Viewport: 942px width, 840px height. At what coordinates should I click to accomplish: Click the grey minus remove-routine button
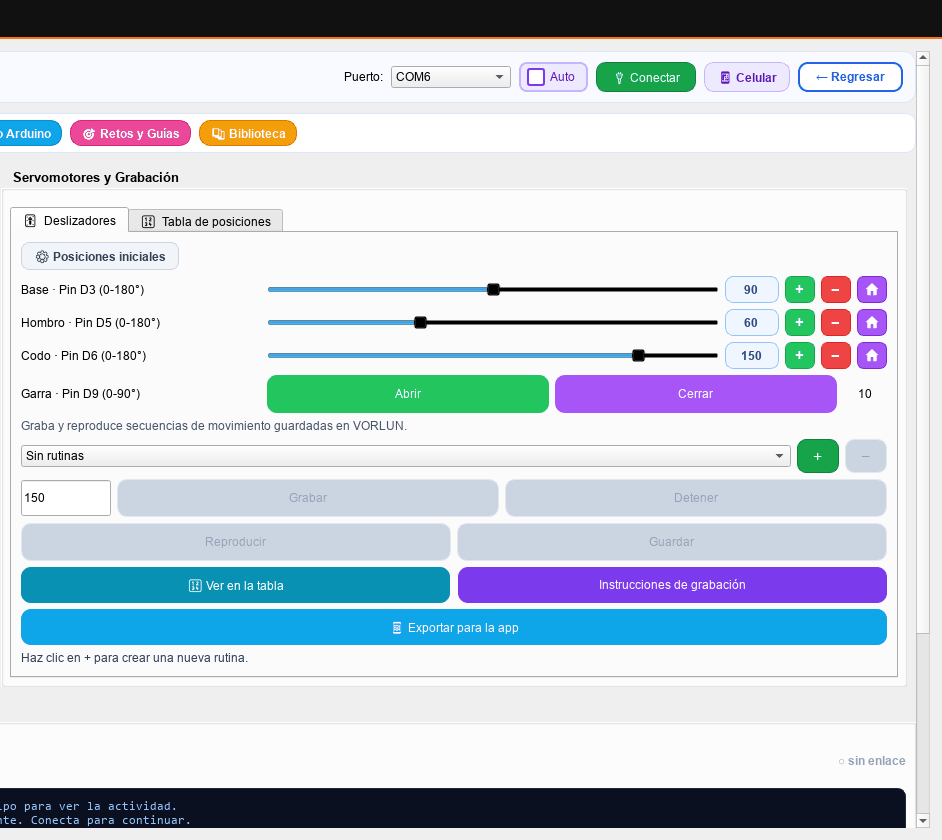866,456
